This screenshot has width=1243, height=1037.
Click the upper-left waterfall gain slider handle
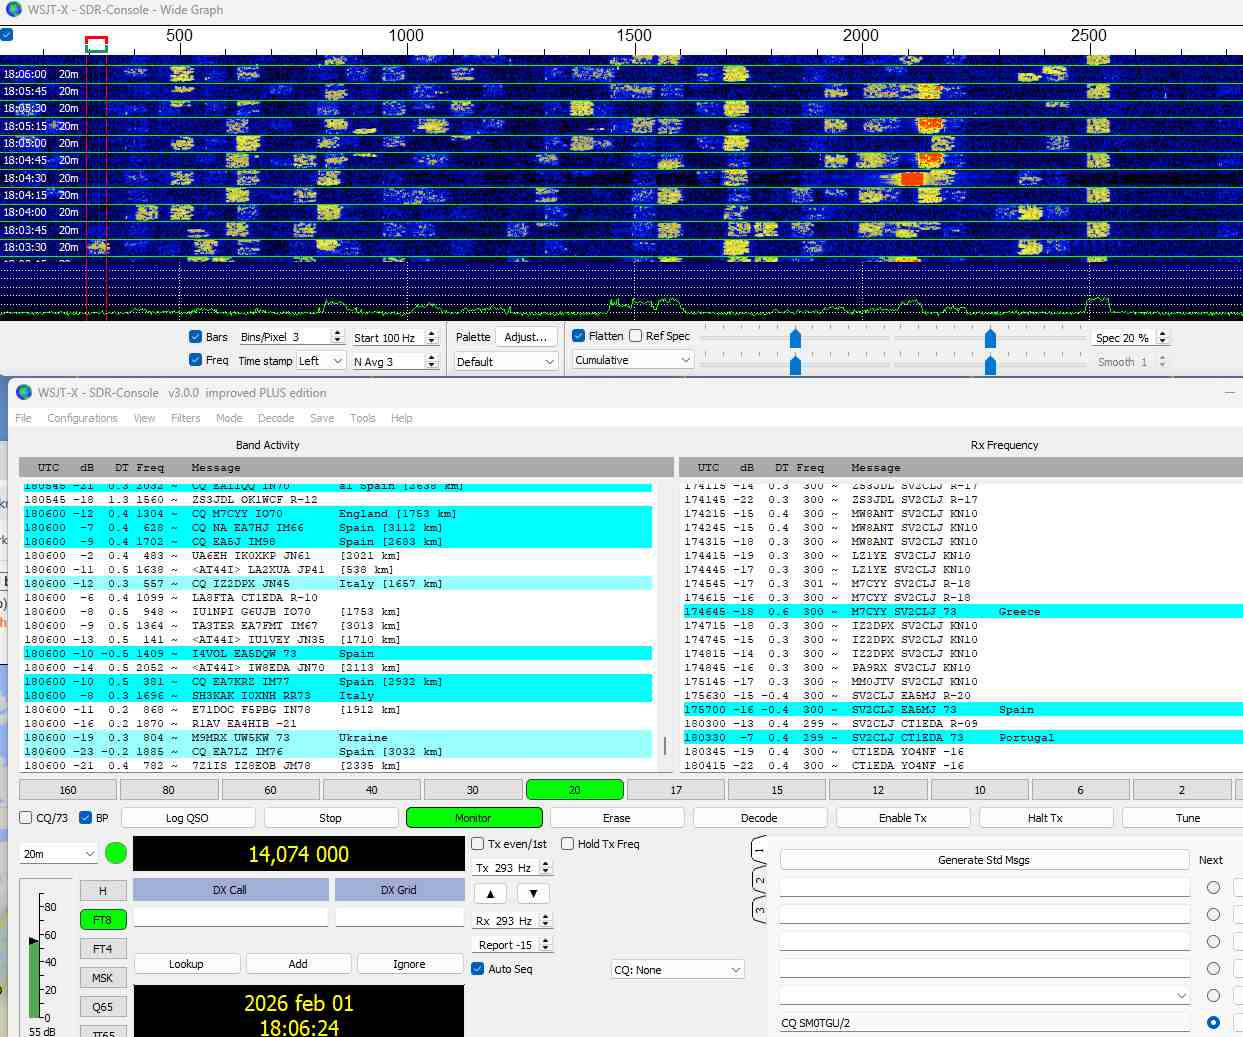click(x=795, y=339)
